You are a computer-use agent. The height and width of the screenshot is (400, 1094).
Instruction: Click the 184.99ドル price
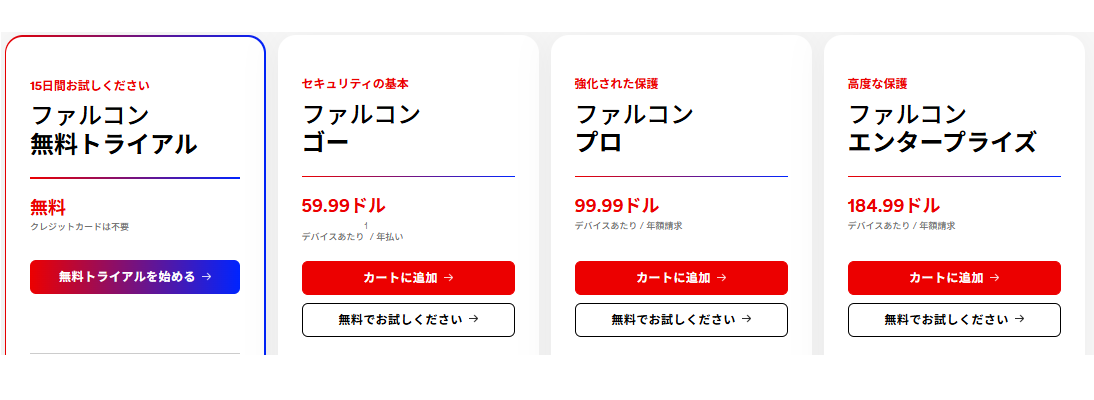893,206
